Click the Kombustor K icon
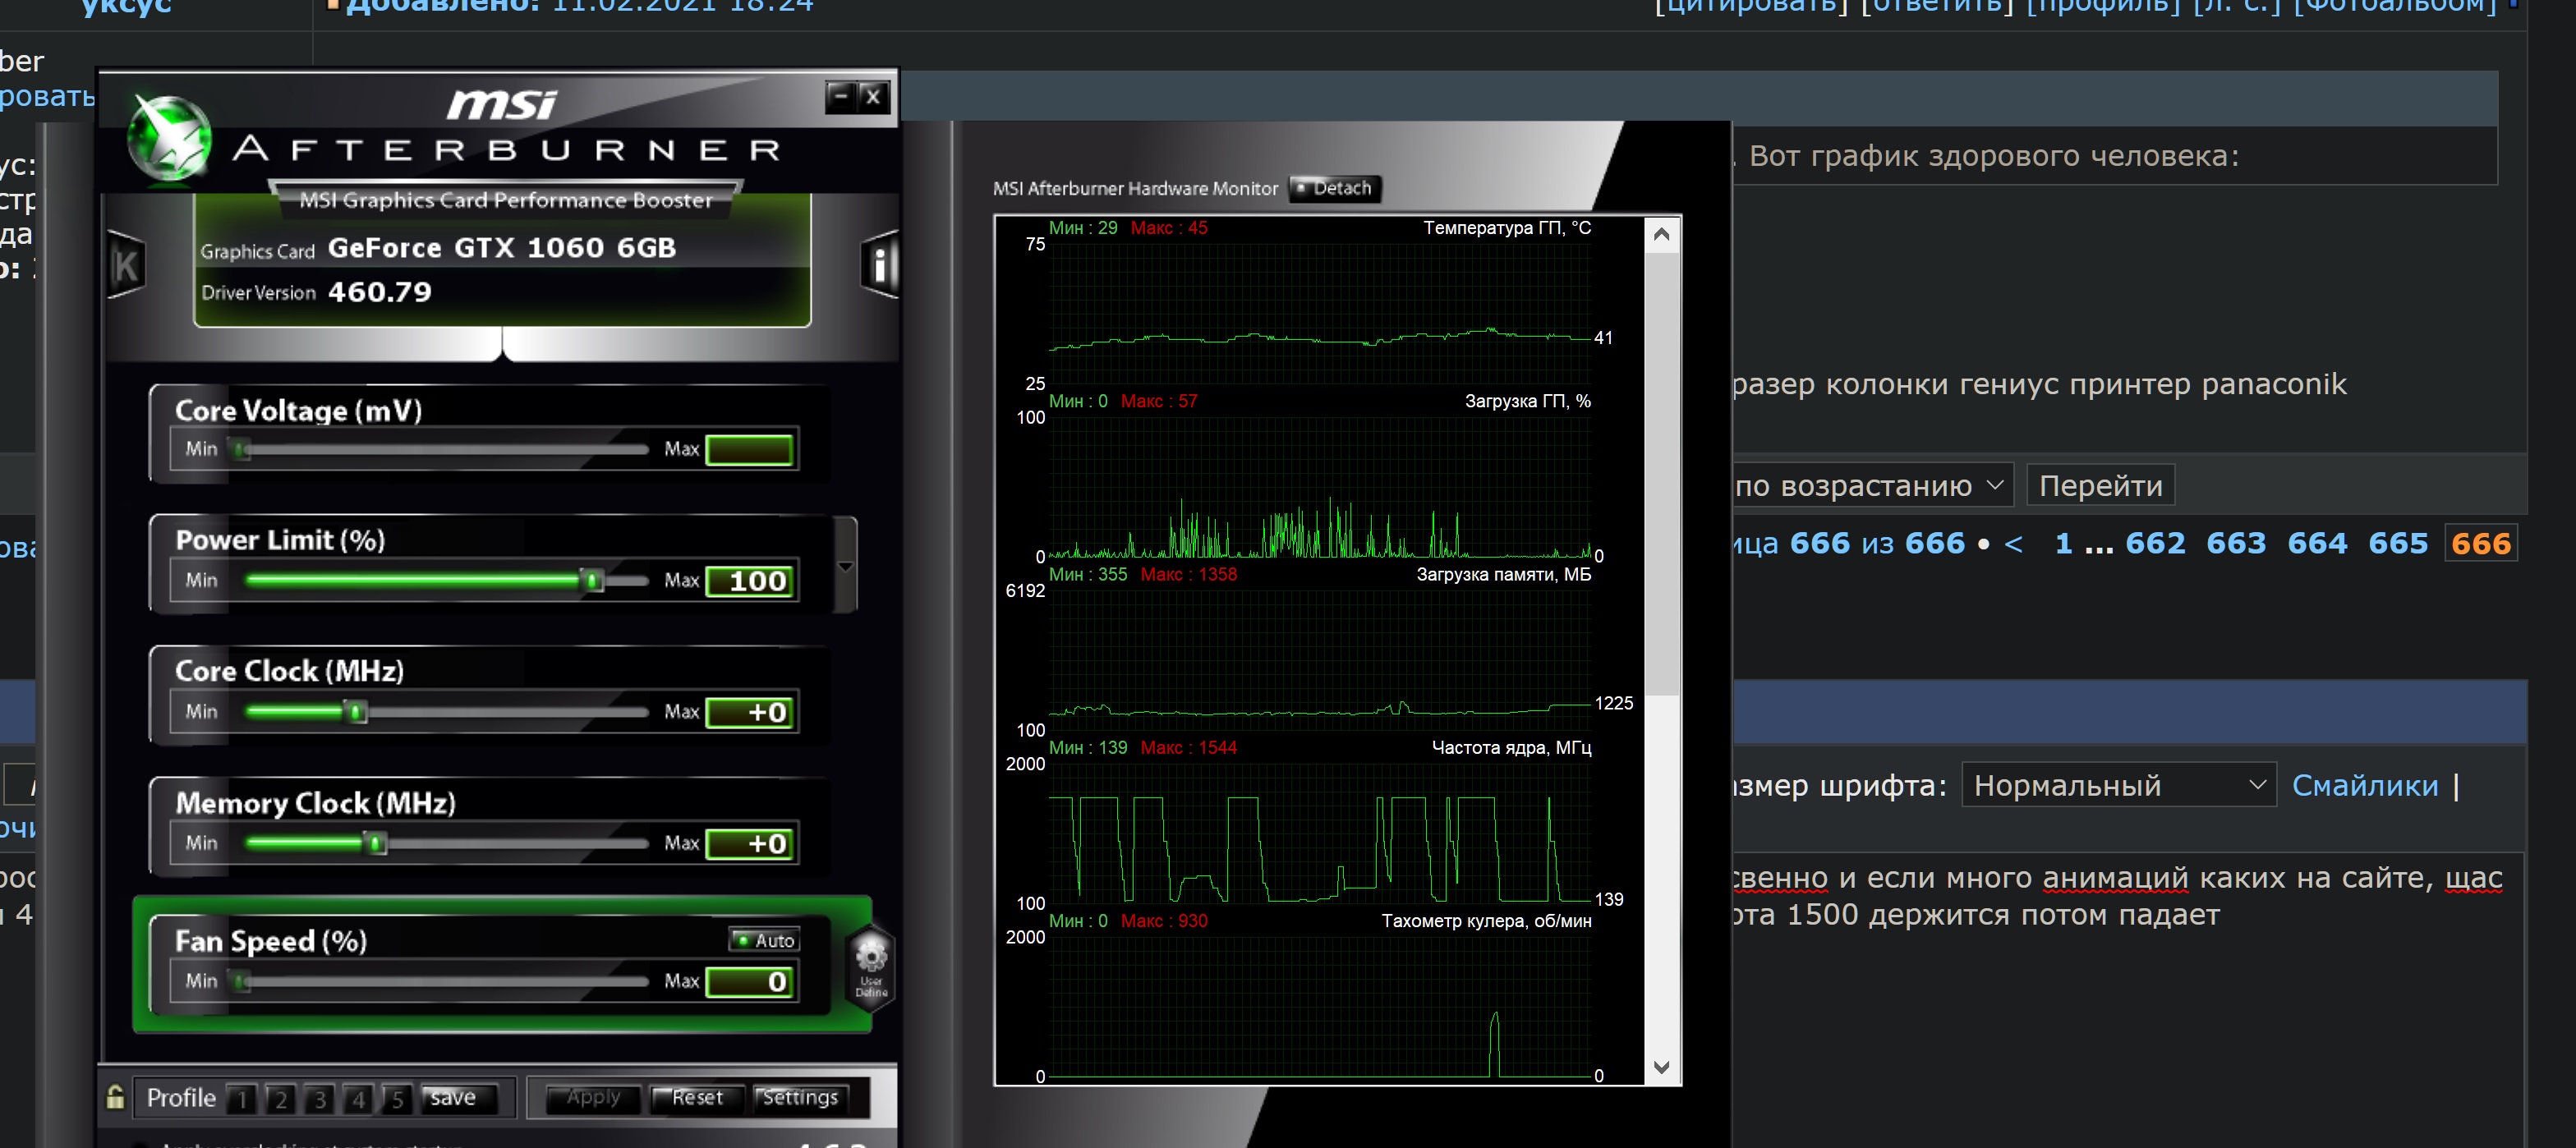2576x1148 pixels. 126,265
